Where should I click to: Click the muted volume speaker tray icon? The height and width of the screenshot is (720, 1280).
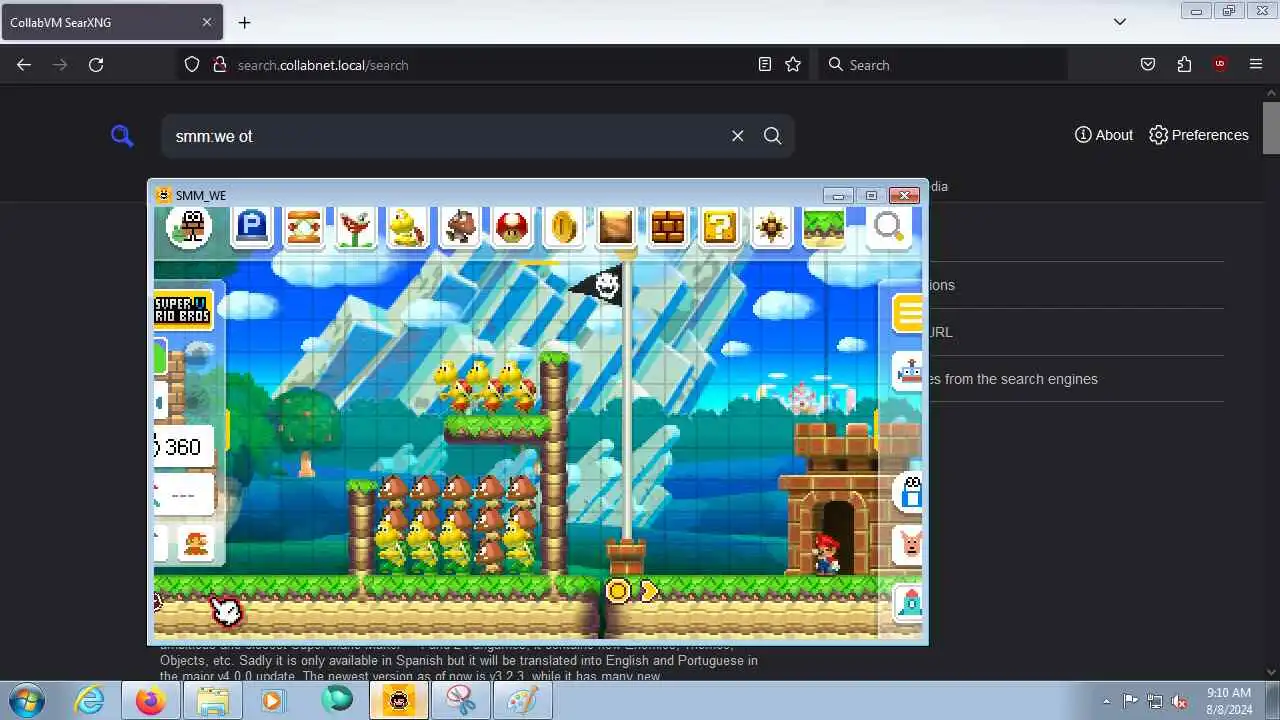(x=1180, y=701)
